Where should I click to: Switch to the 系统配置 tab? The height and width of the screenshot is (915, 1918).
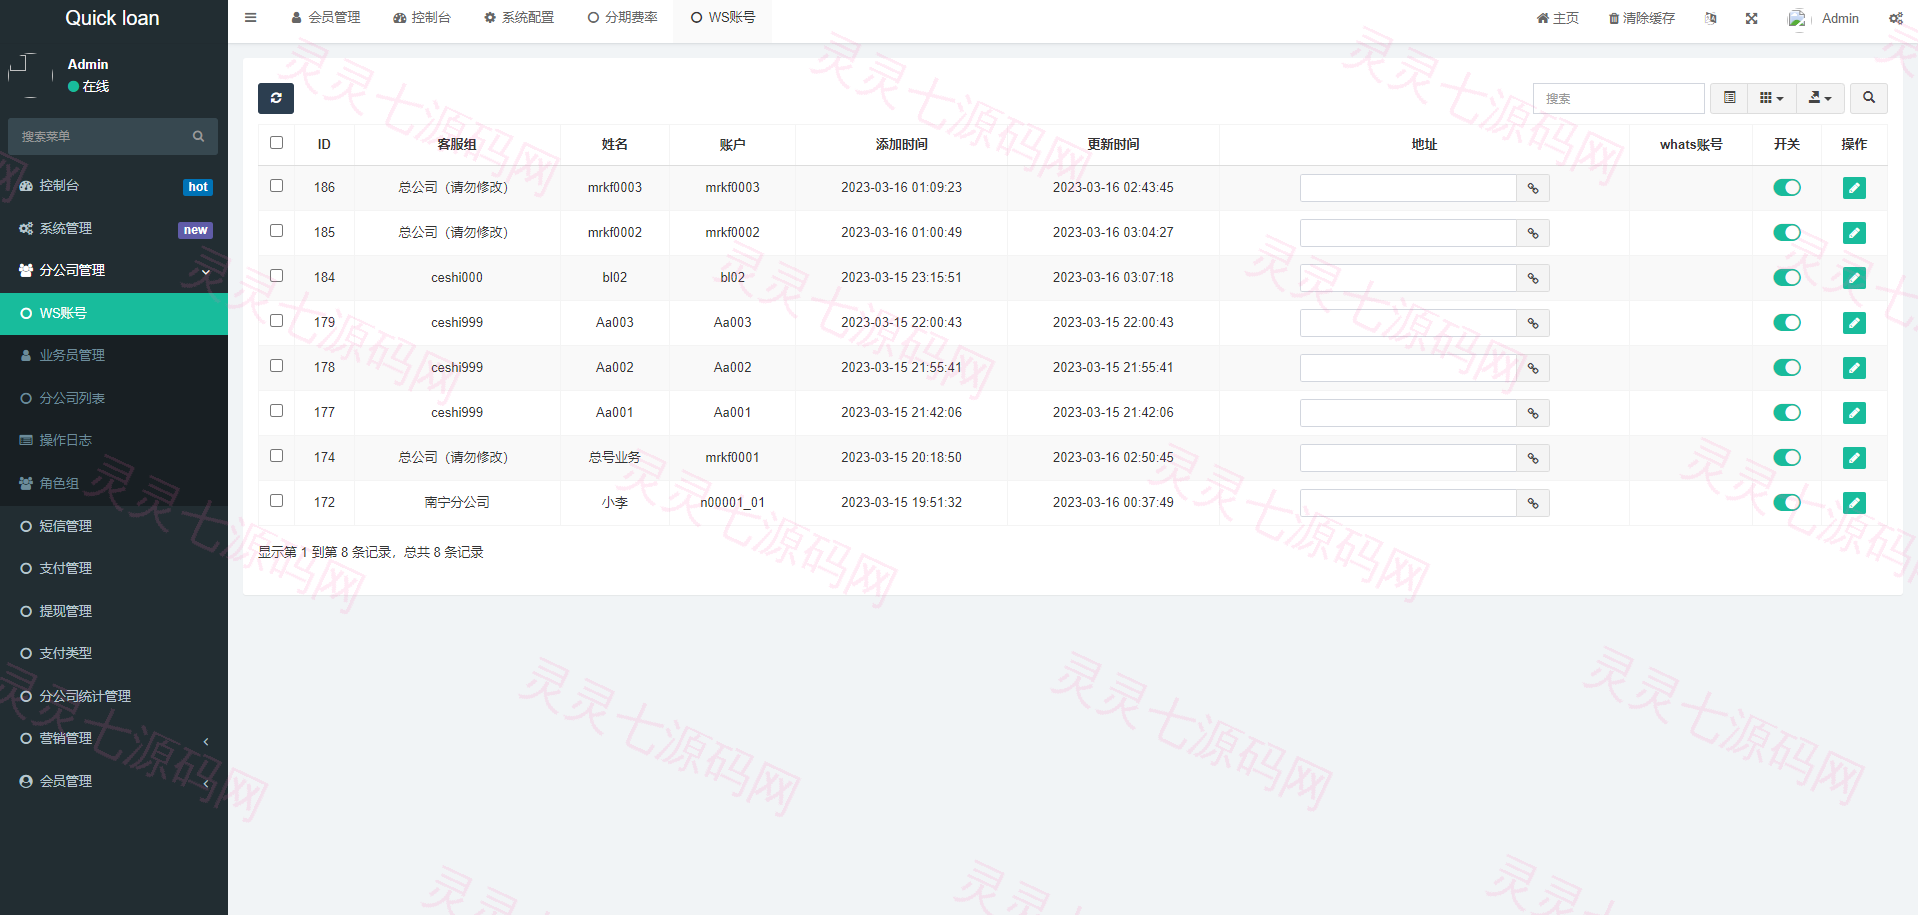[x=519, y=18]
